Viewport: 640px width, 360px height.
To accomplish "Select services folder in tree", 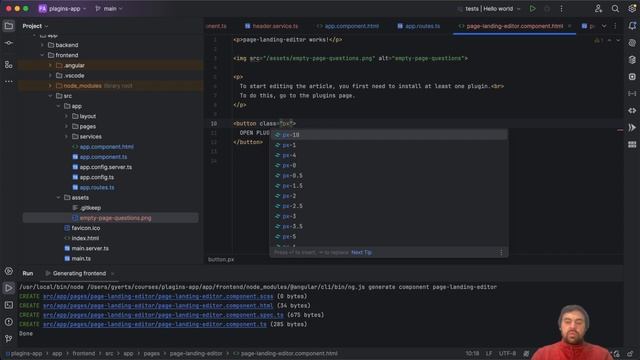I will [91, 137].
